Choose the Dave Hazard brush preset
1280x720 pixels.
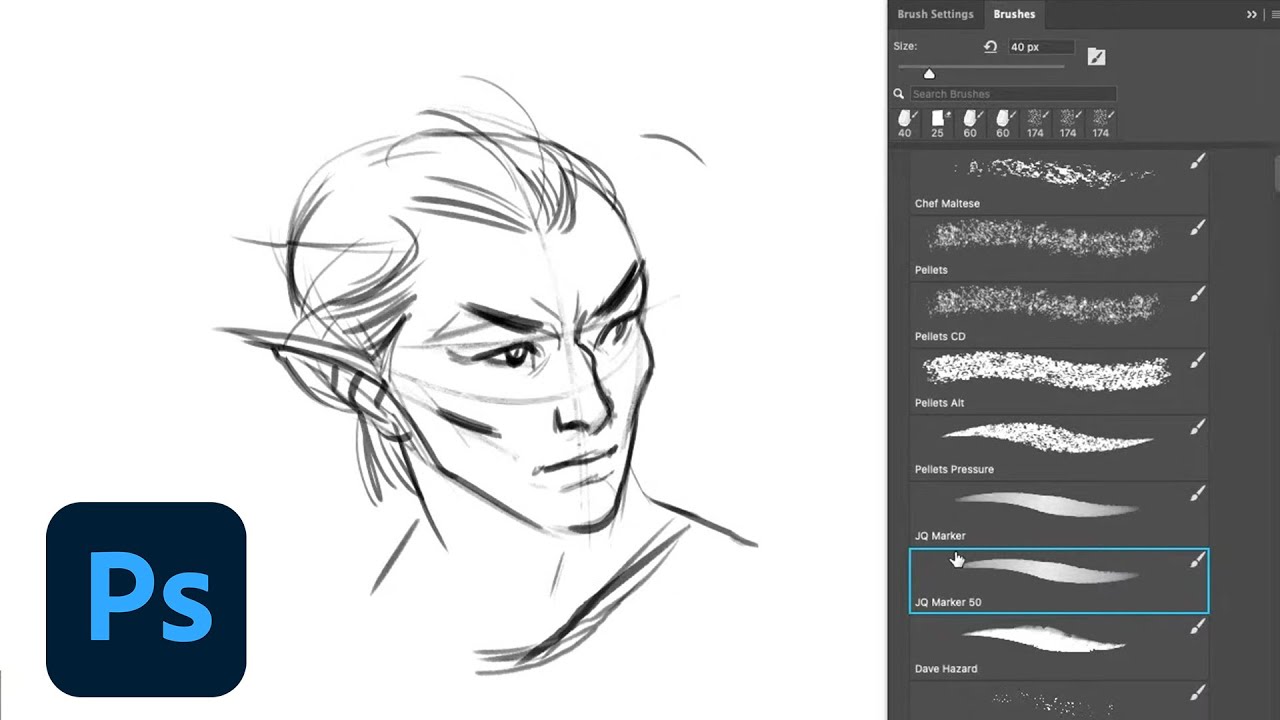point(1059,646)
